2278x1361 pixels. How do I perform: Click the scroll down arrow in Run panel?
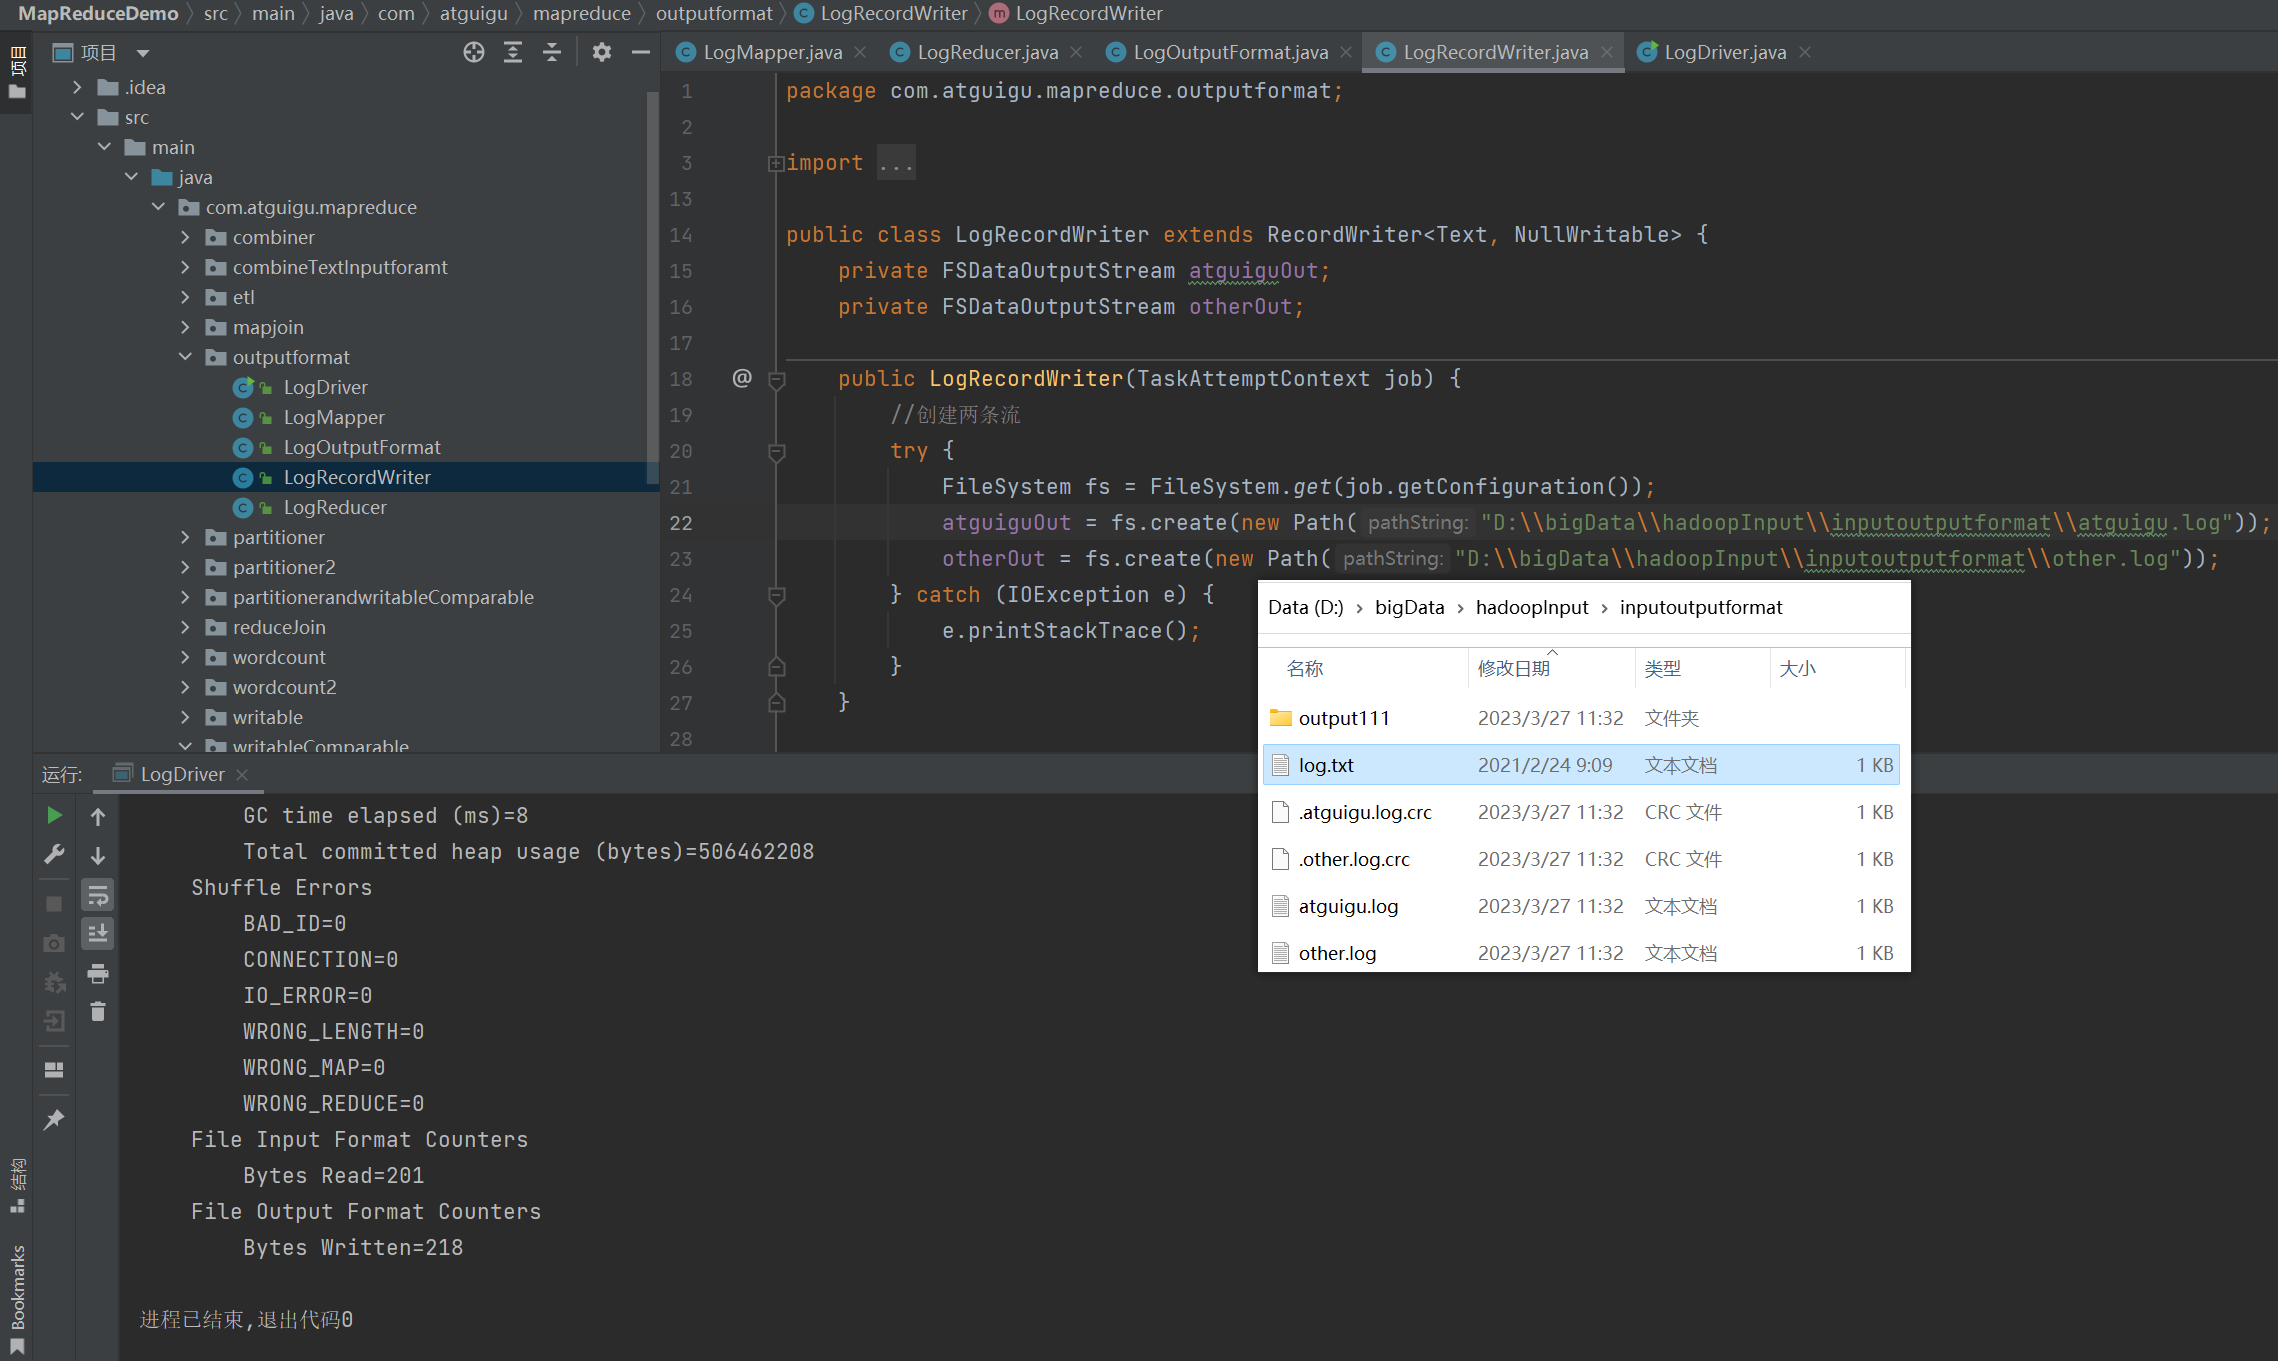[x=98, y=856]
